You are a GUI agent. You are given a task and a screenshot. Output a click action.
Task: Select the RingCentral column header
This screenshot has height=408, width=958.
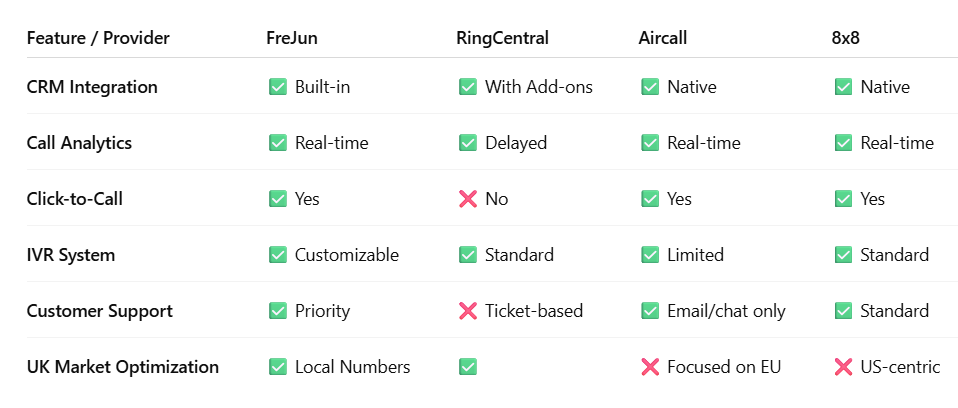point(502,39)
